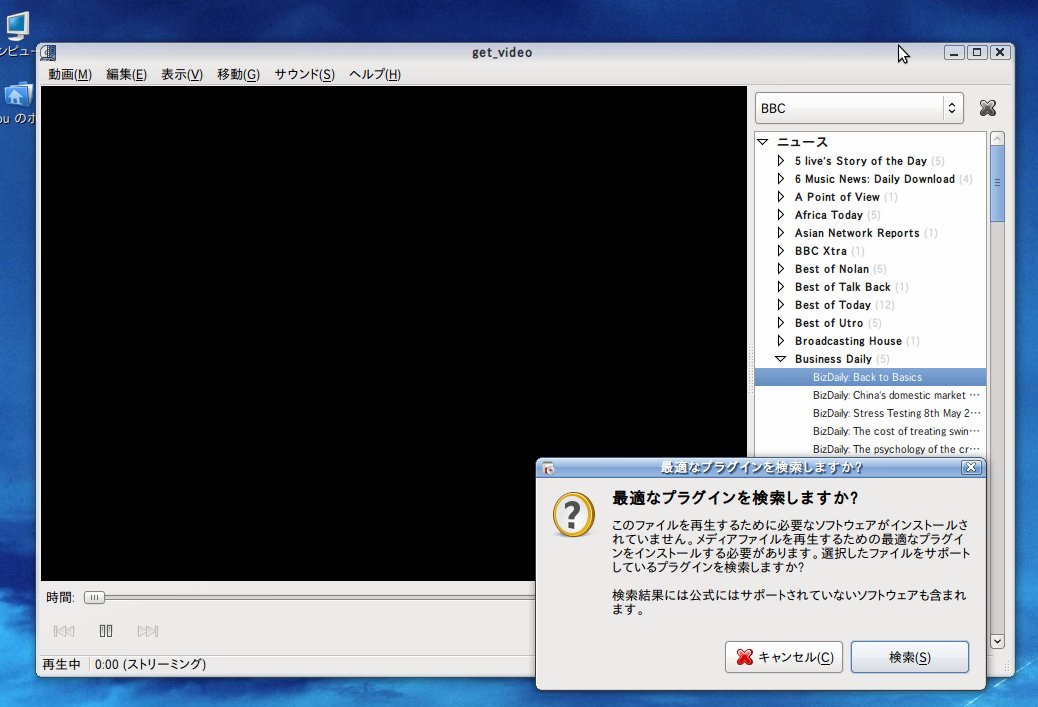Click the sidebar vertical scrollbar thumb
Screen dimensions: 1038x707
coord(997,183)
